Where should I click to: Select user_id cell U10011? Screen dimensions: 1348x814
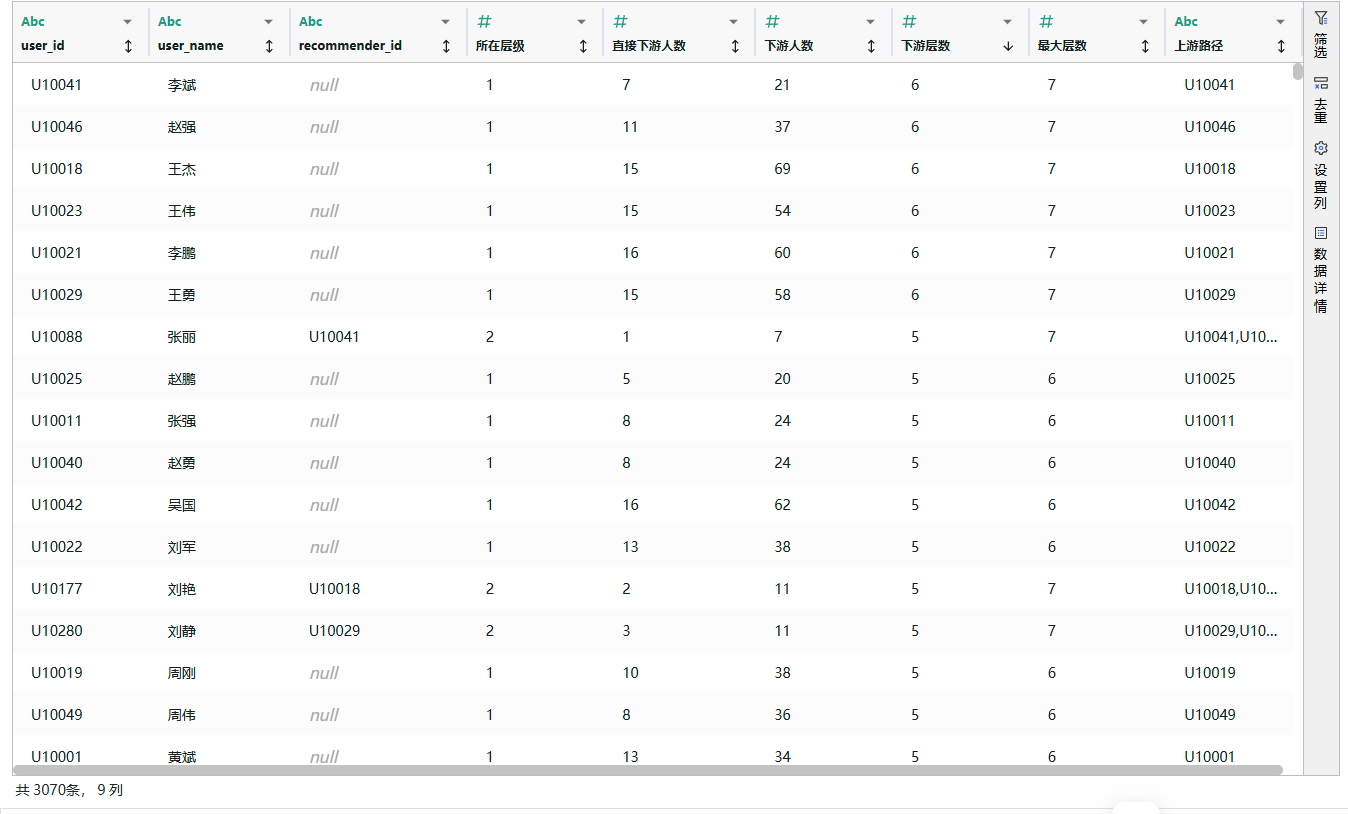coord(56,421)
